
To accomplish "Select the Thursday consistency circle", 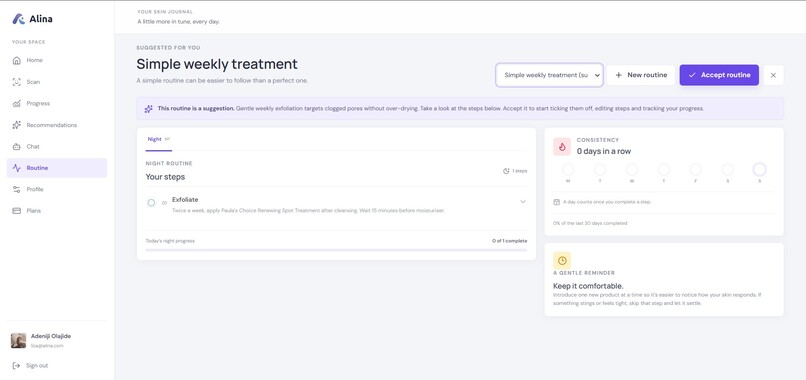I will tap(664, 170).
